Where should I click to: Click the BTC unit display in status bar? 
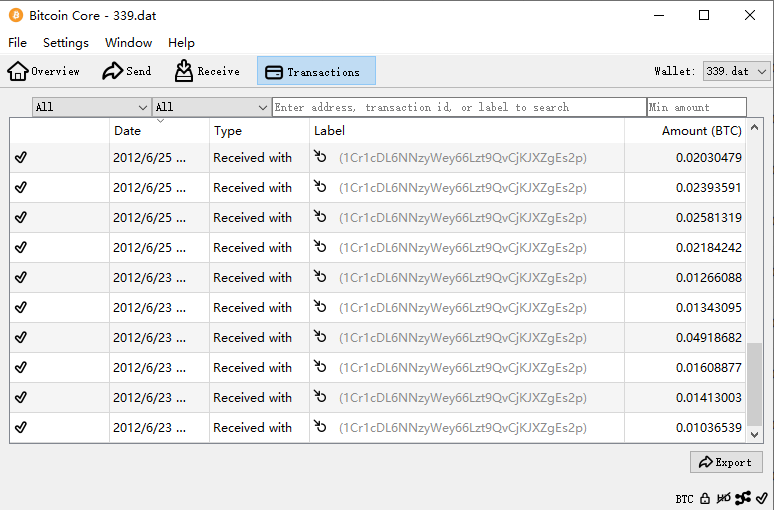(x=684, y=498)
